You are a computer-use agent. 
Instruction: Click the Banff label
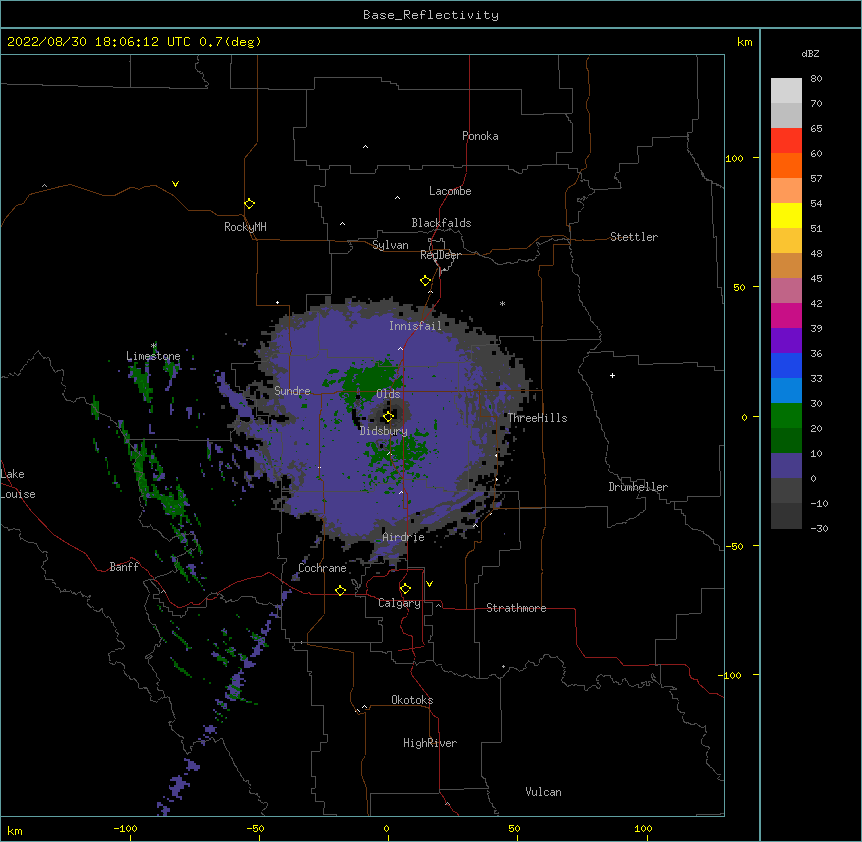(x=124, y=567)
